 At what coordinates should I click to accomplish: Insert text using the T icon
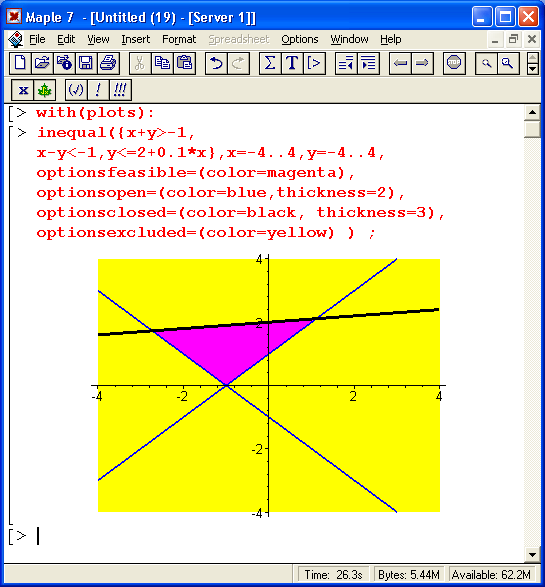click(292, 63)
